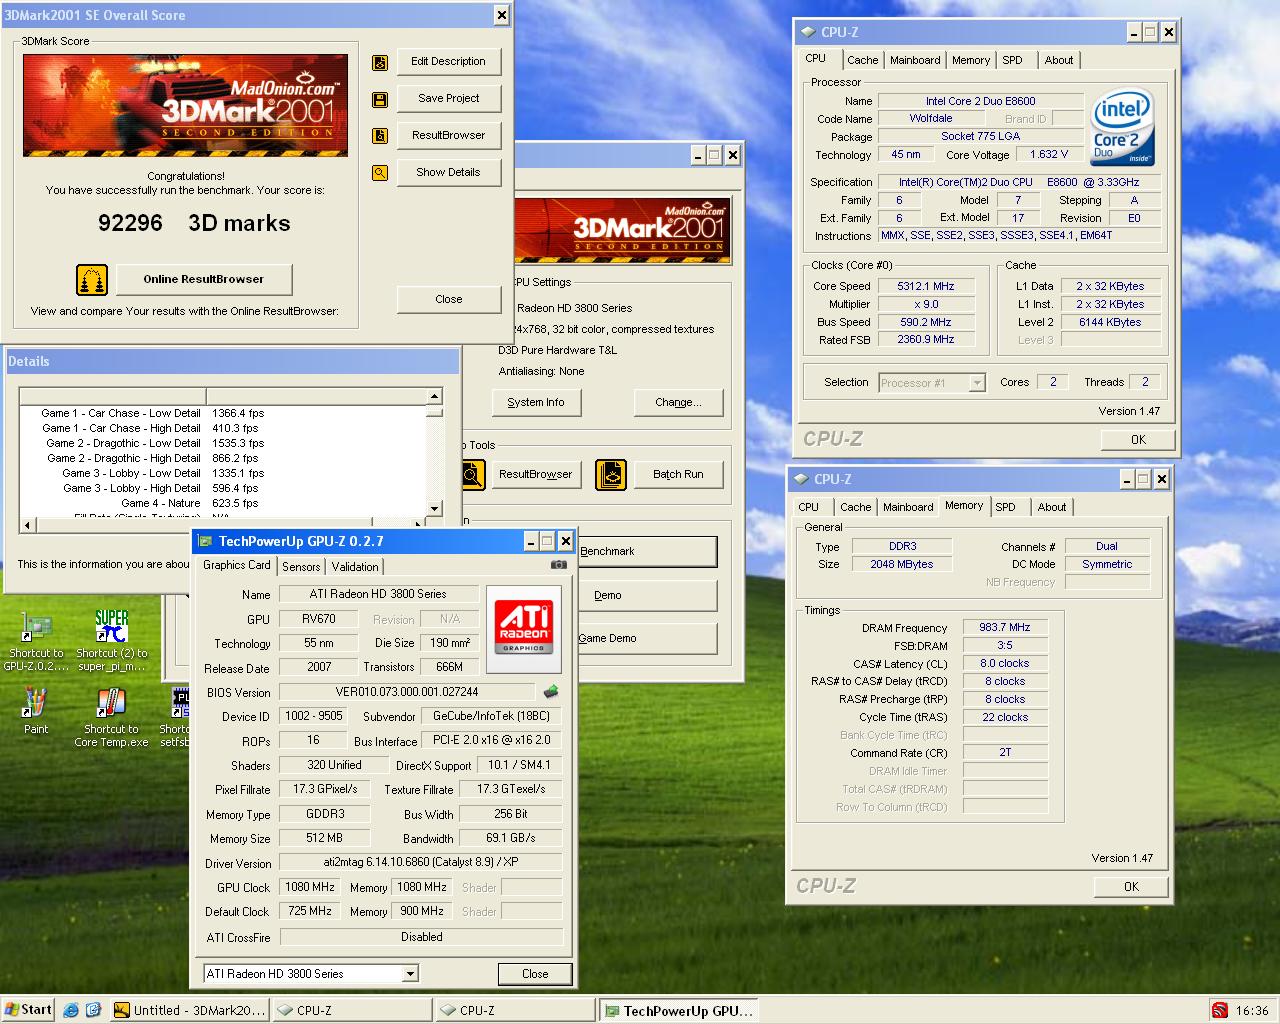The height and width of the screenshot is (1024, 1280).
Task: Switch to Sensors tab in GPU-Z
Action: 301,566
